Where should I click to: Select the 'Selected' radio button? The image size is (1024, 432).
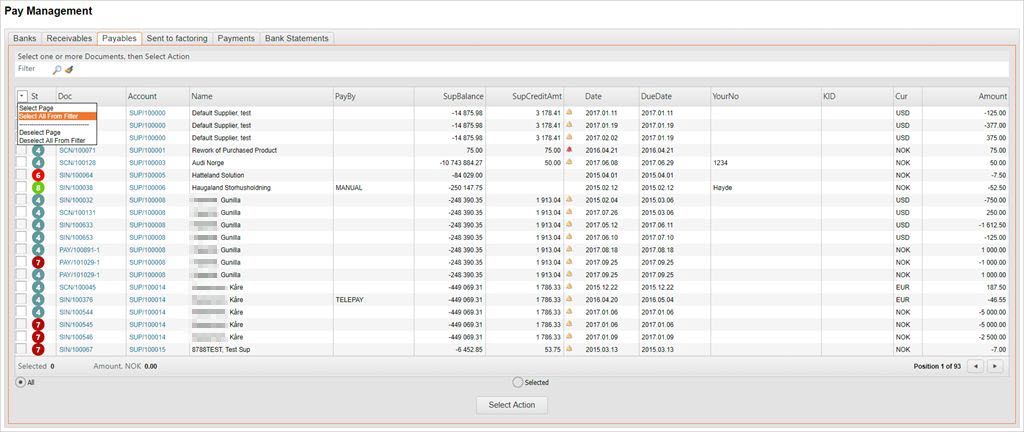[x=517, y=382]
